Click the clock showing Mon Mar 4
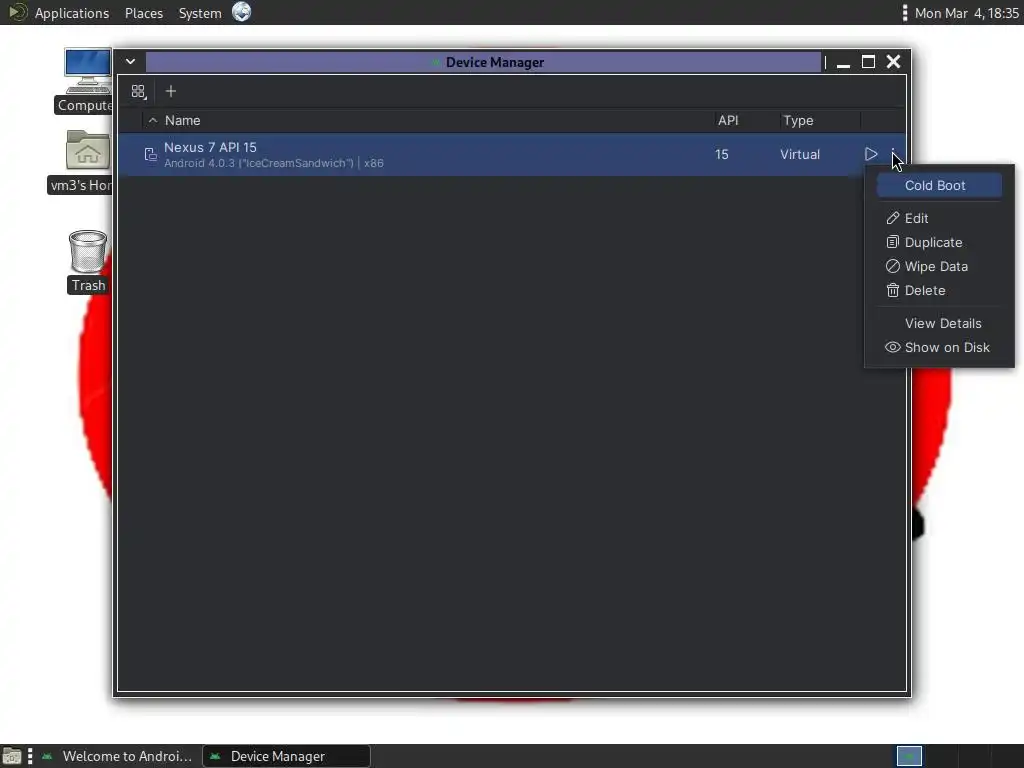This screenshot has width=1024, height=768. tap(967, 13)
